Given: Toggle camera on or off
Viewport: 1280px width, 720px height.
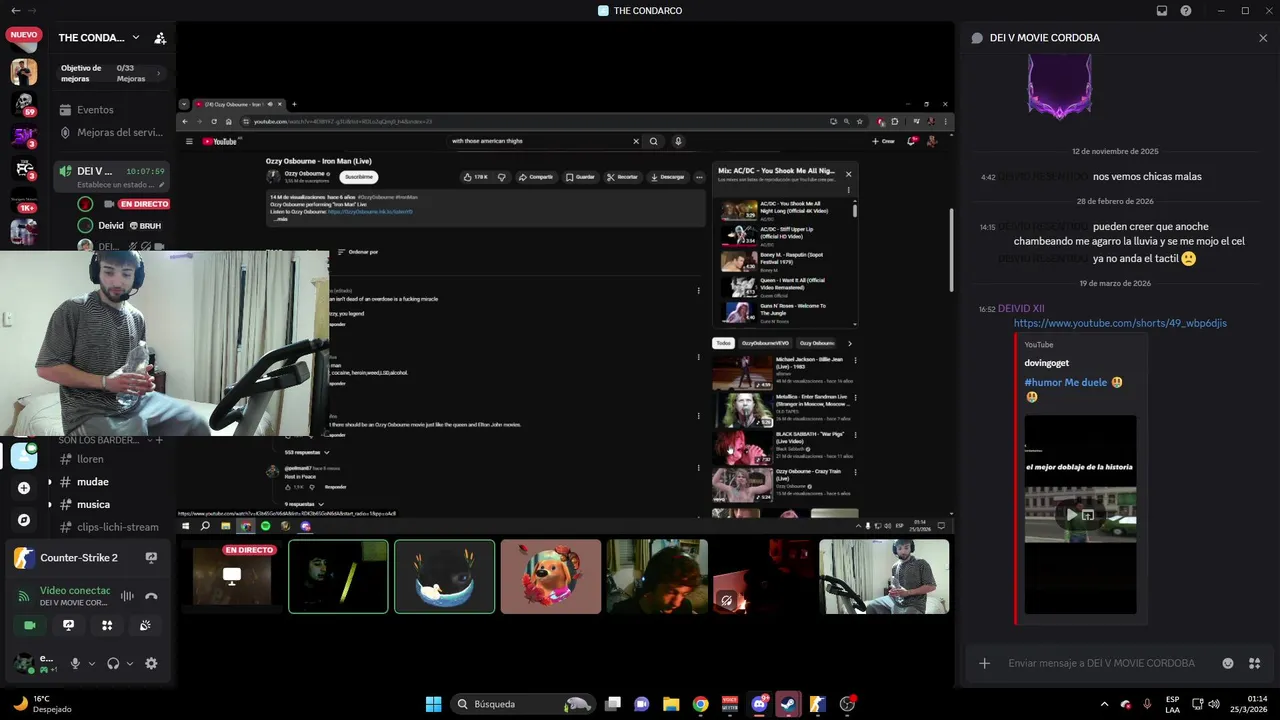Looking at the screenshot, I should (29, 625).
